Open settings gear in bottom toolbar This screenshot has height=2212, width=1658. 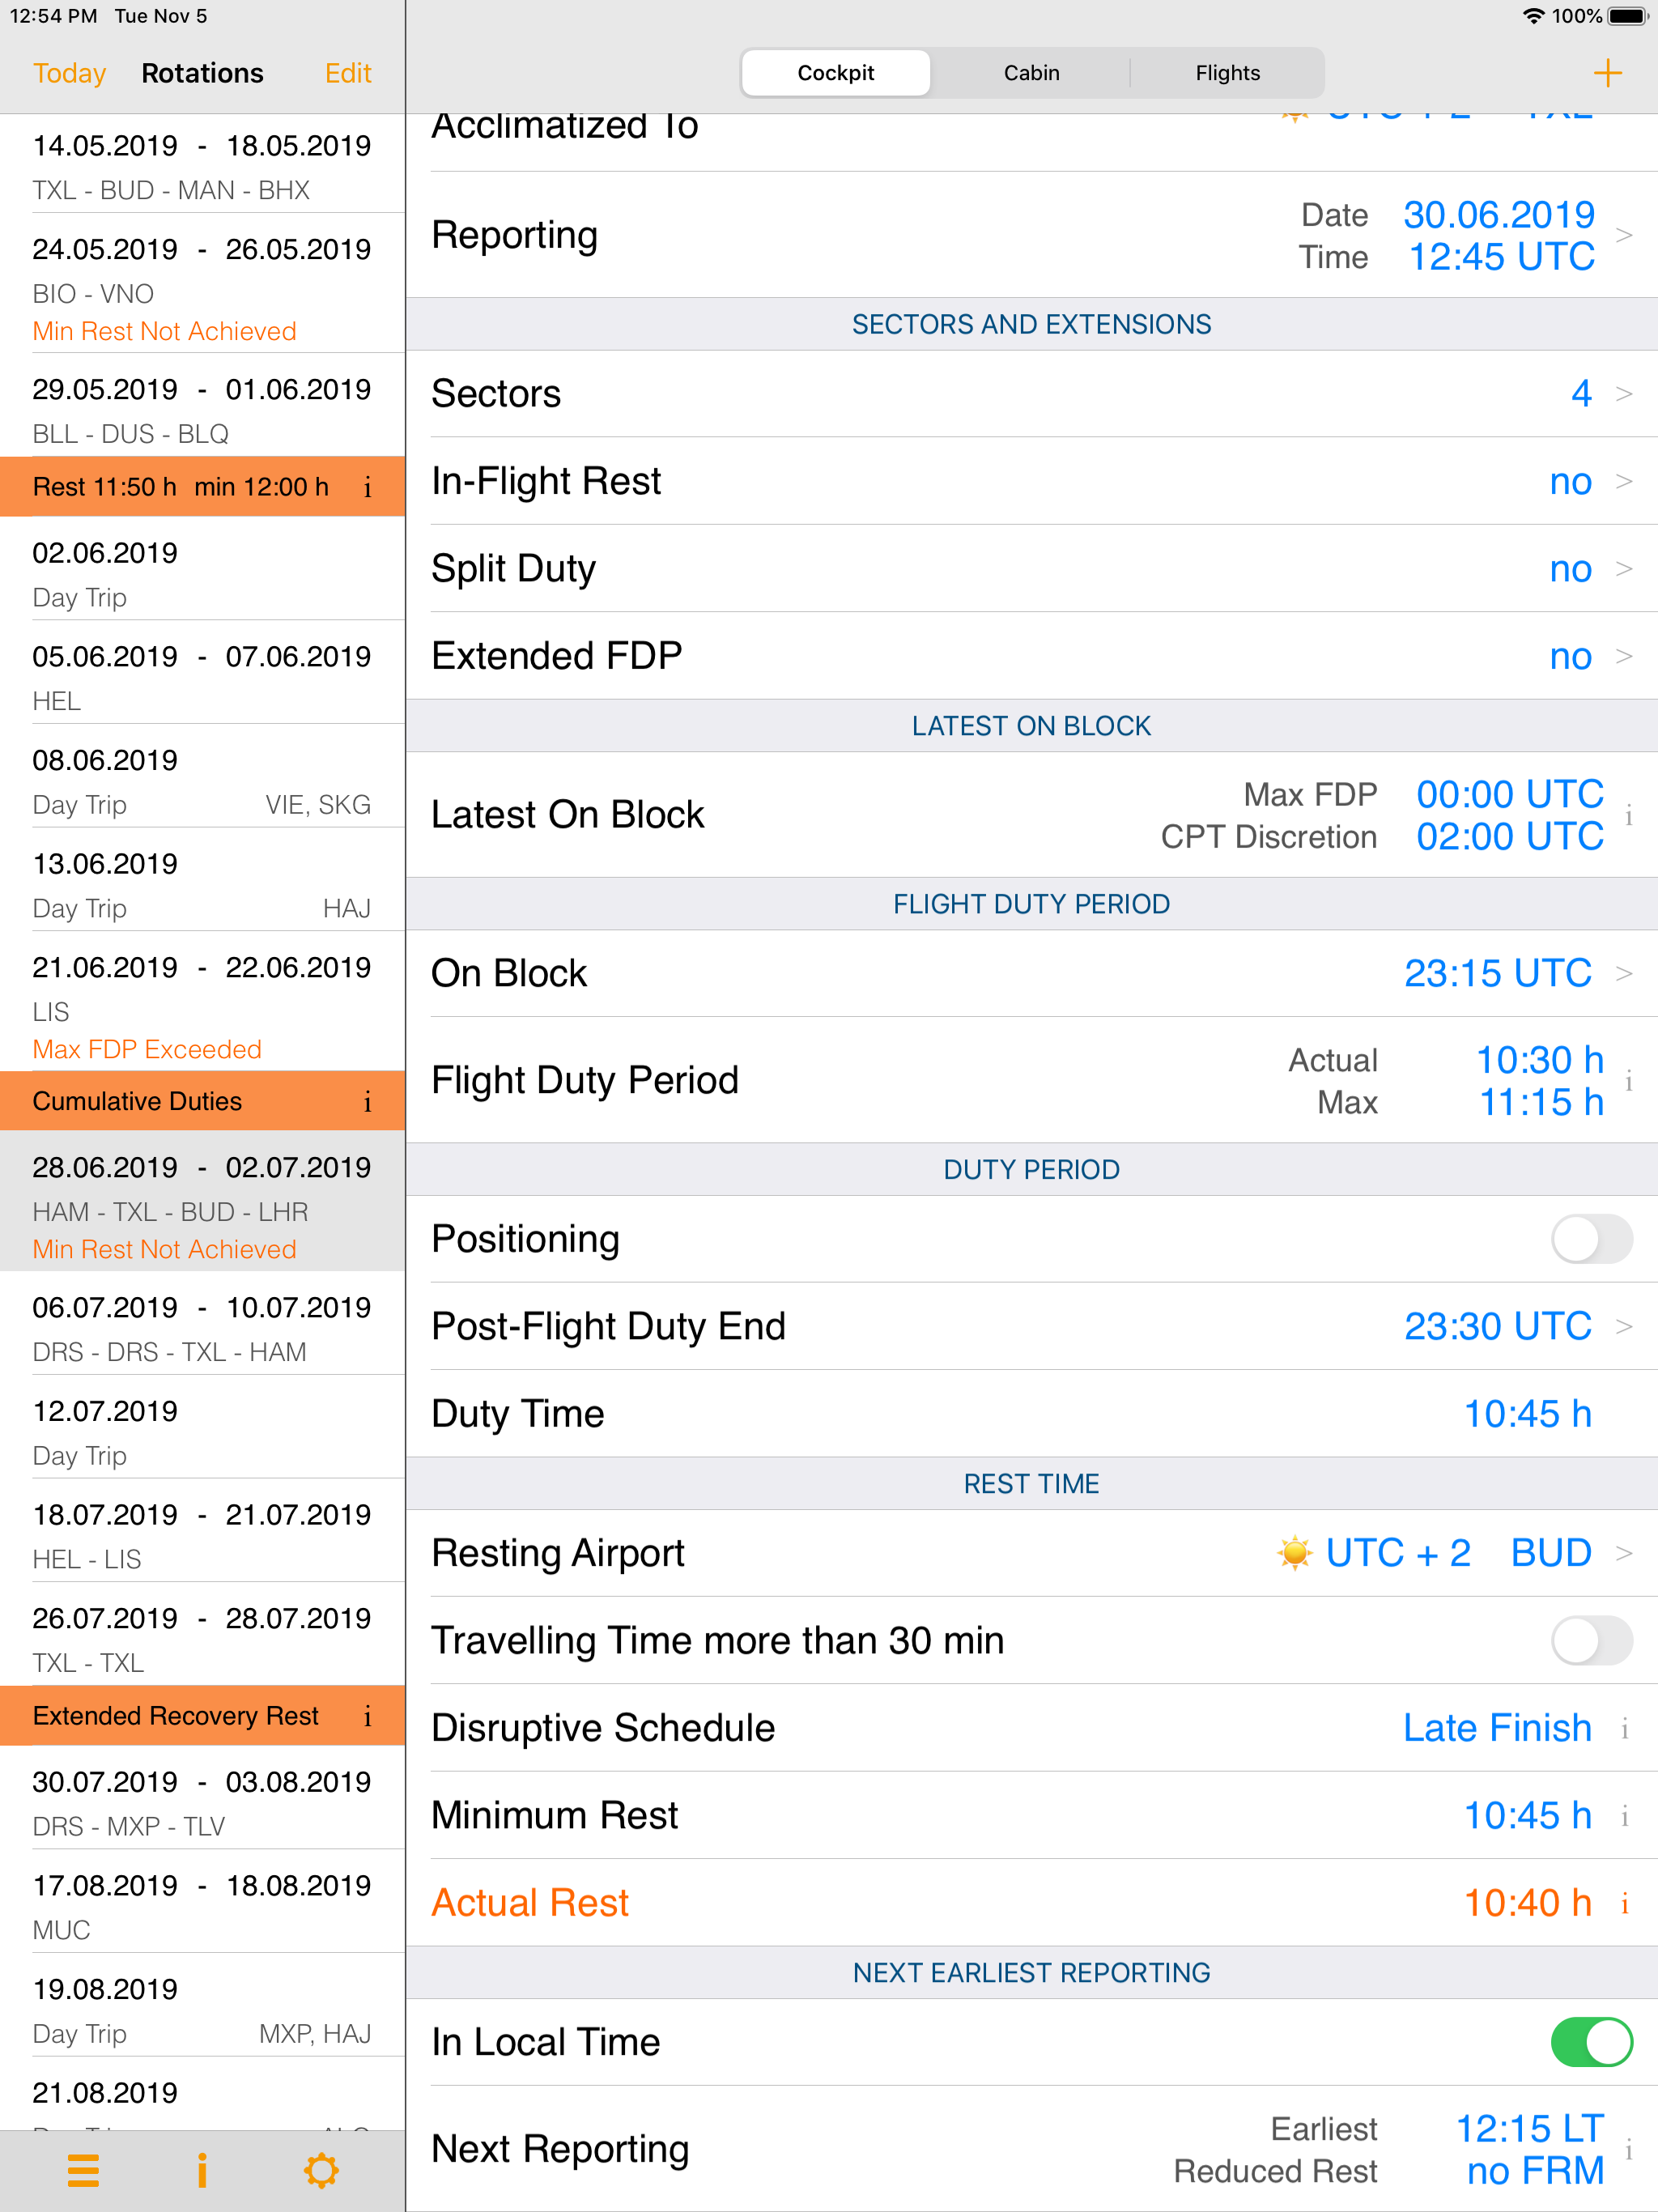coord(321,2170)
